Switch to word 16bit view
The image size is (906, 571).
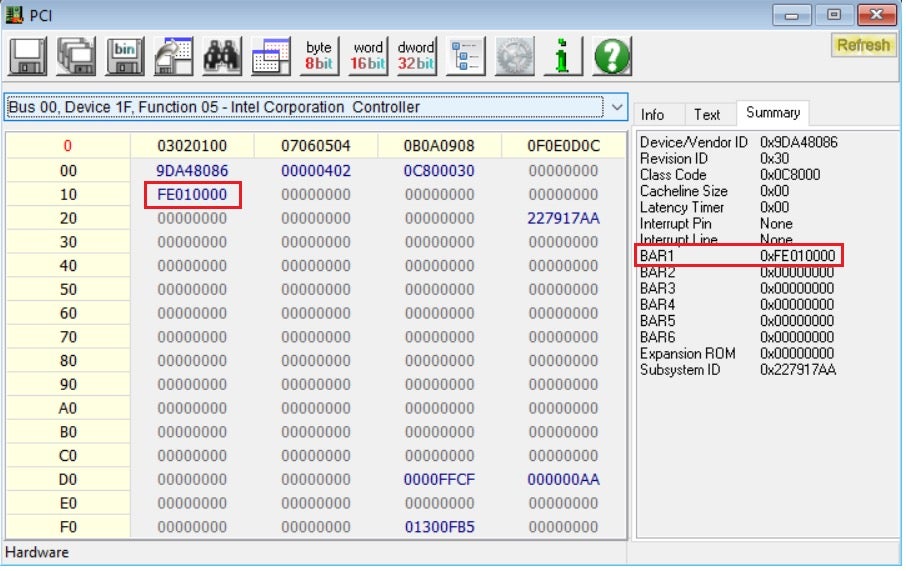point(368,56)
